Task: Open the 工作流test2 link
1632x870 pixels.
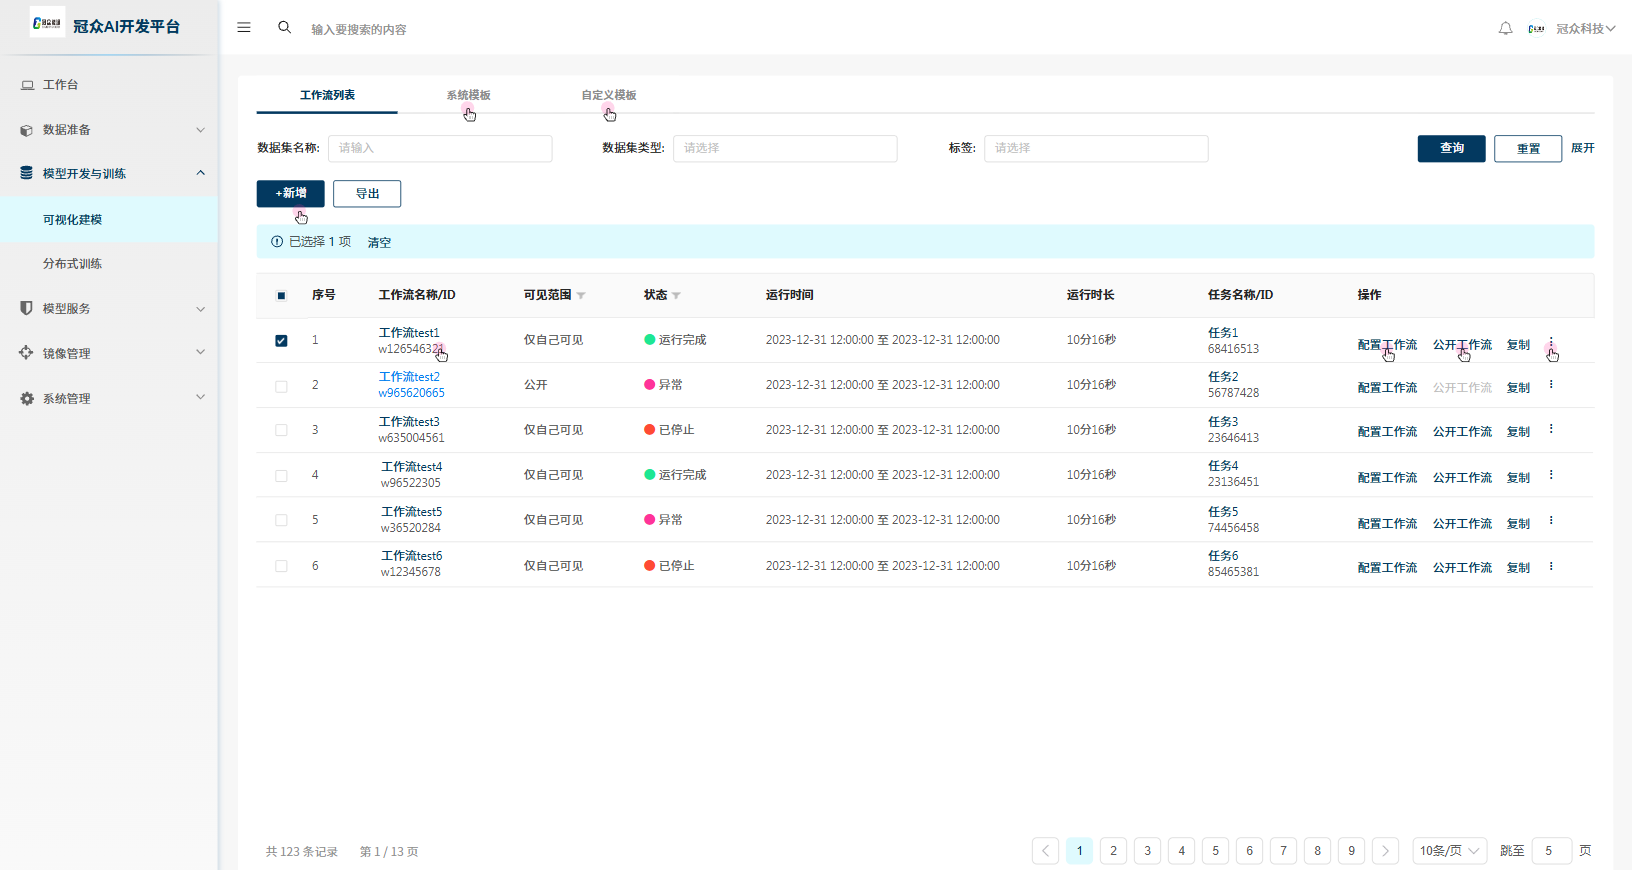Action: tap(409, 377)
